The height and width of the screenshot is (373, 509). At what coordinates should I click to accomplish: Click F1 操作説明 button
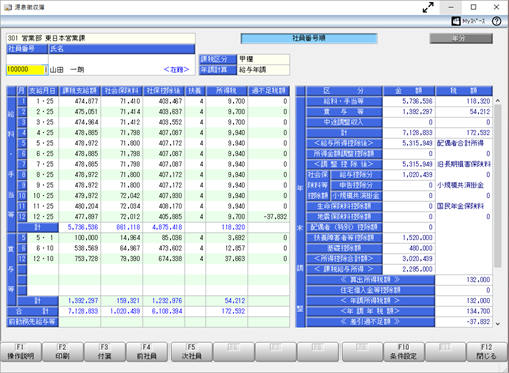21,352
